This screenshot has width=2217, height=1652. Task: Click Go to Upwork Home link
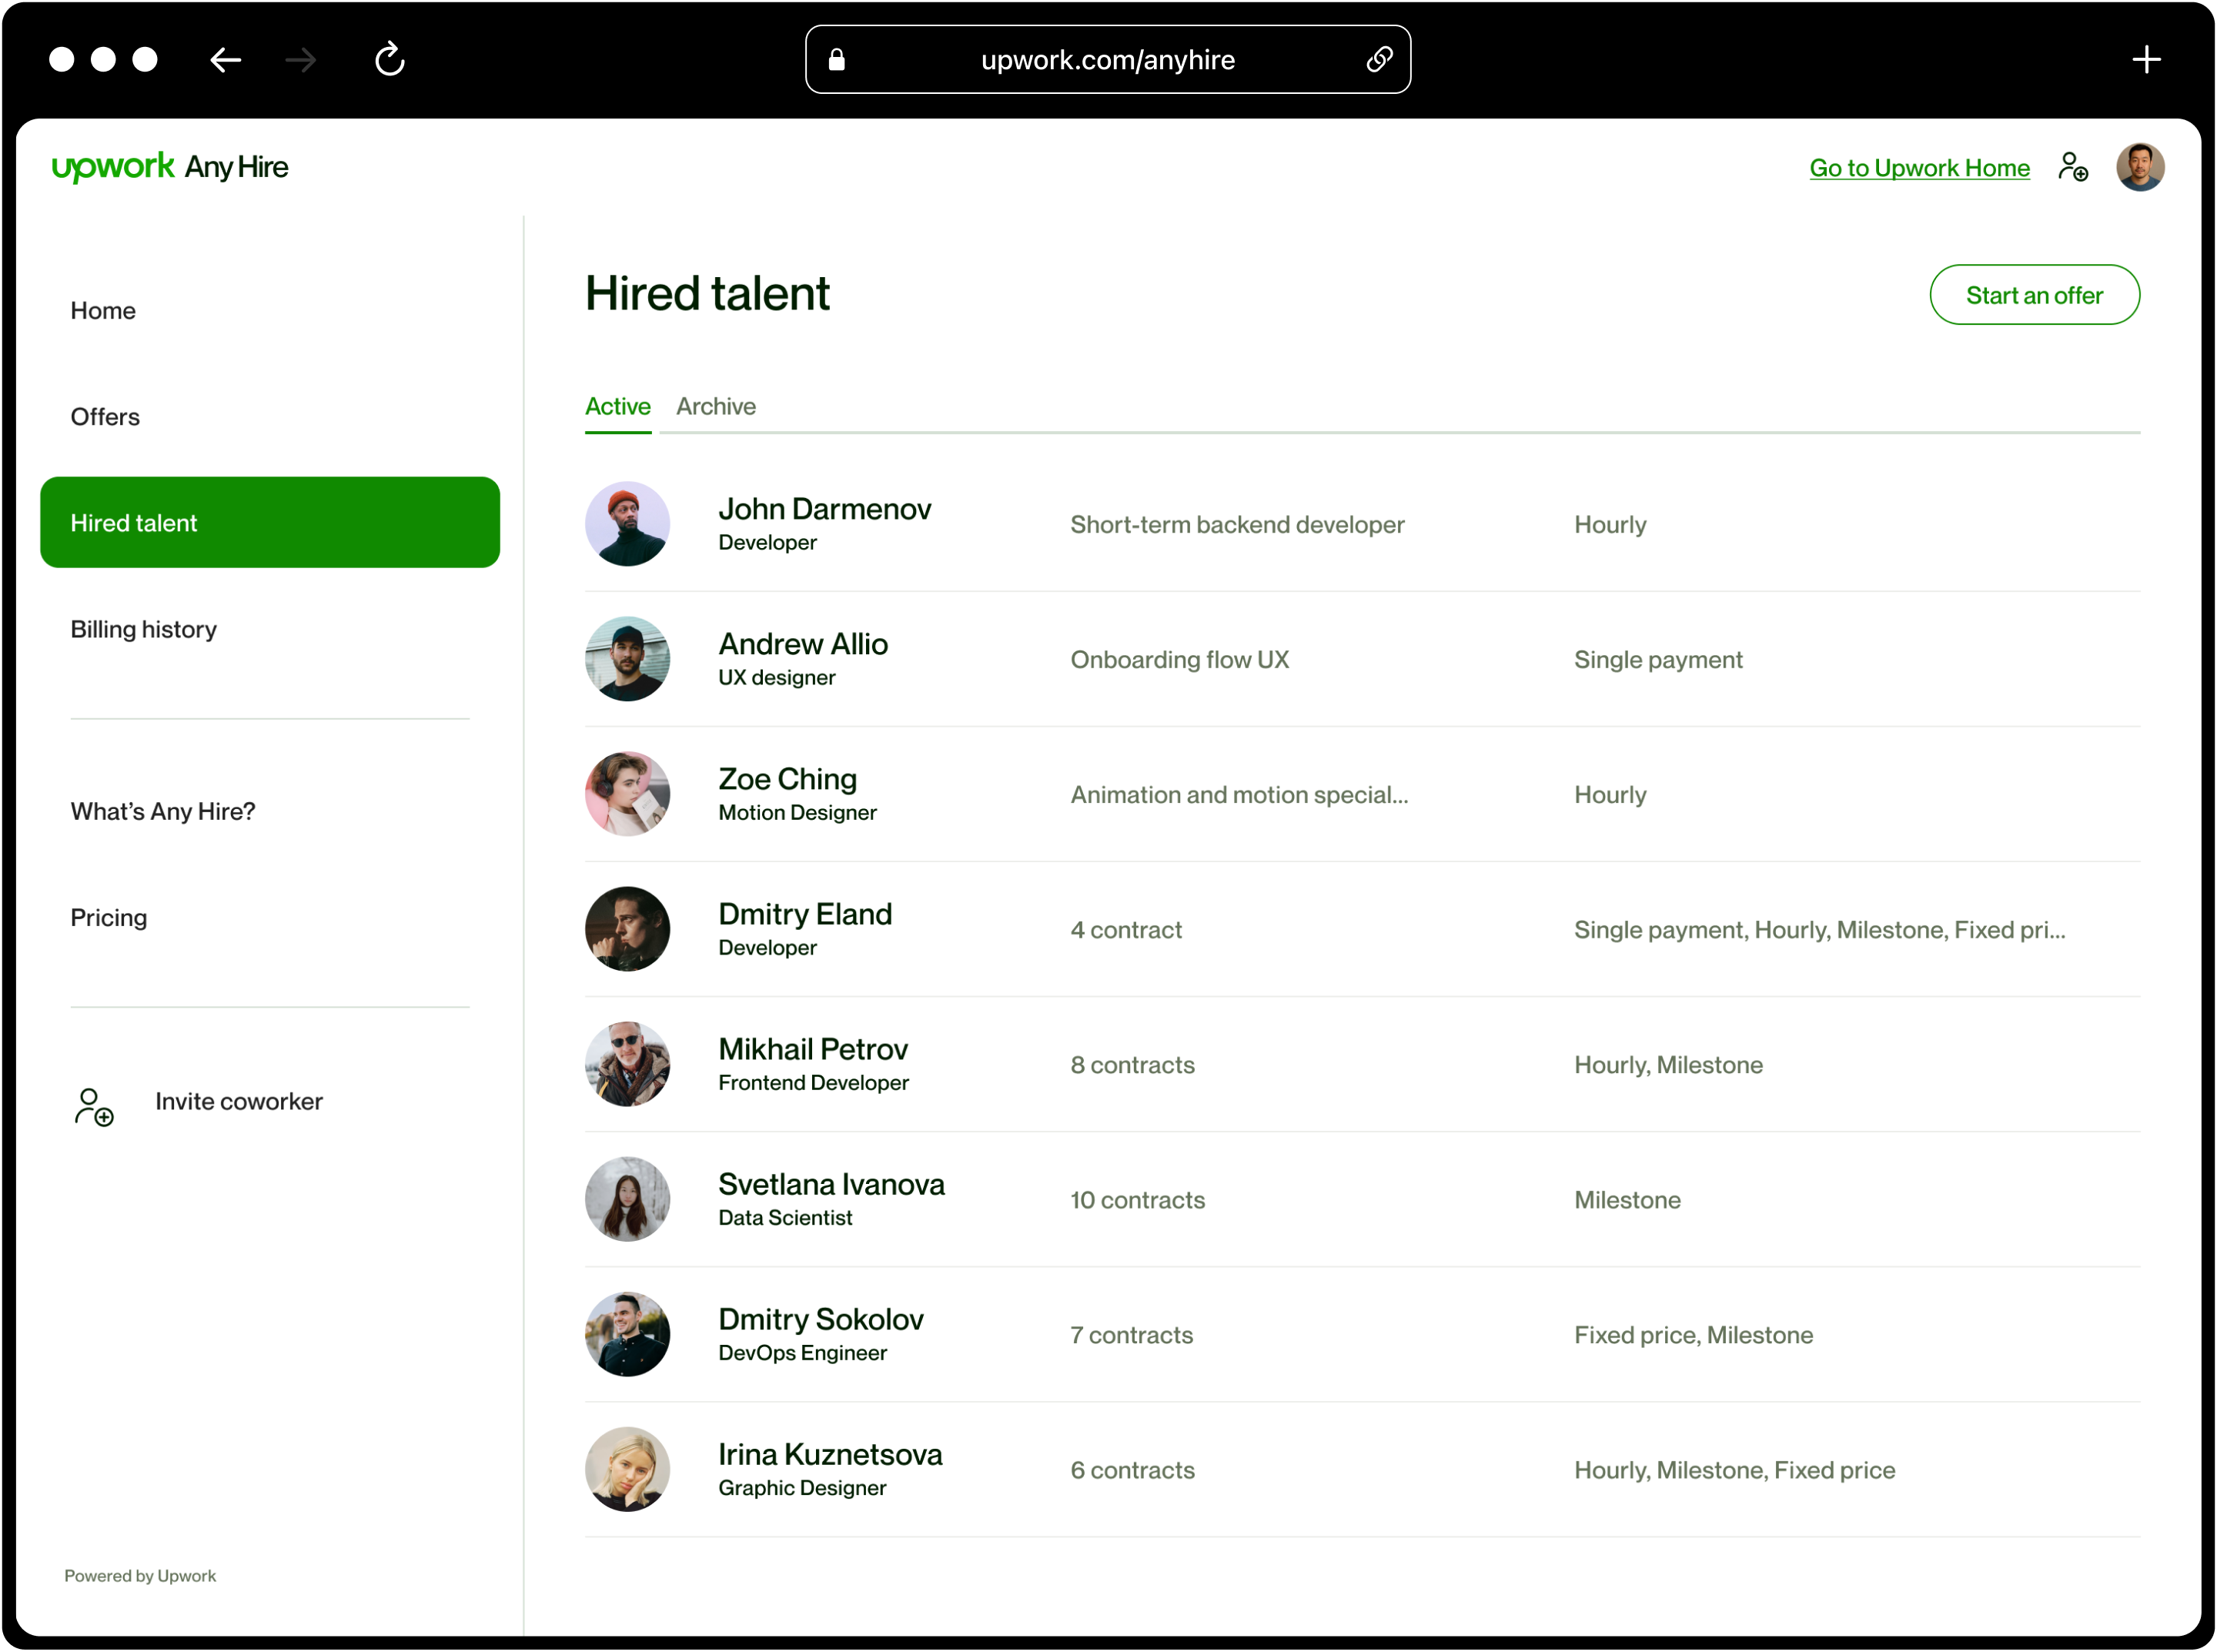pyautogui.click(x=1919, y=168)
